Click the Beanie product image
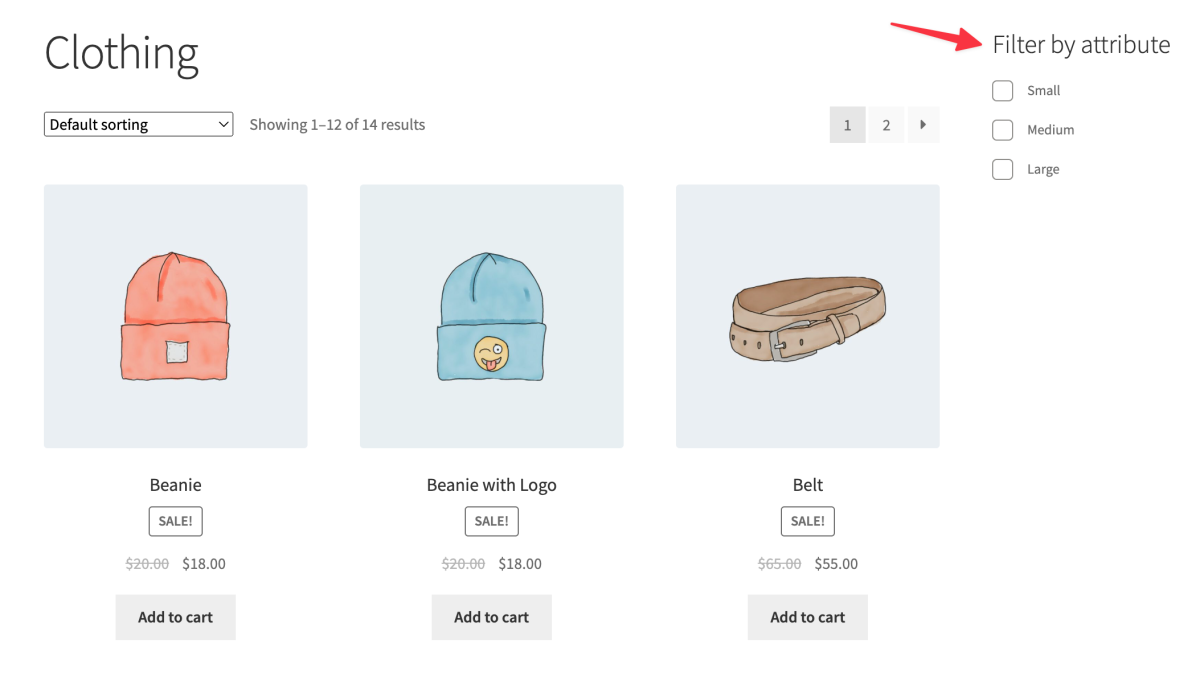1200x680 pixels. 175,315
